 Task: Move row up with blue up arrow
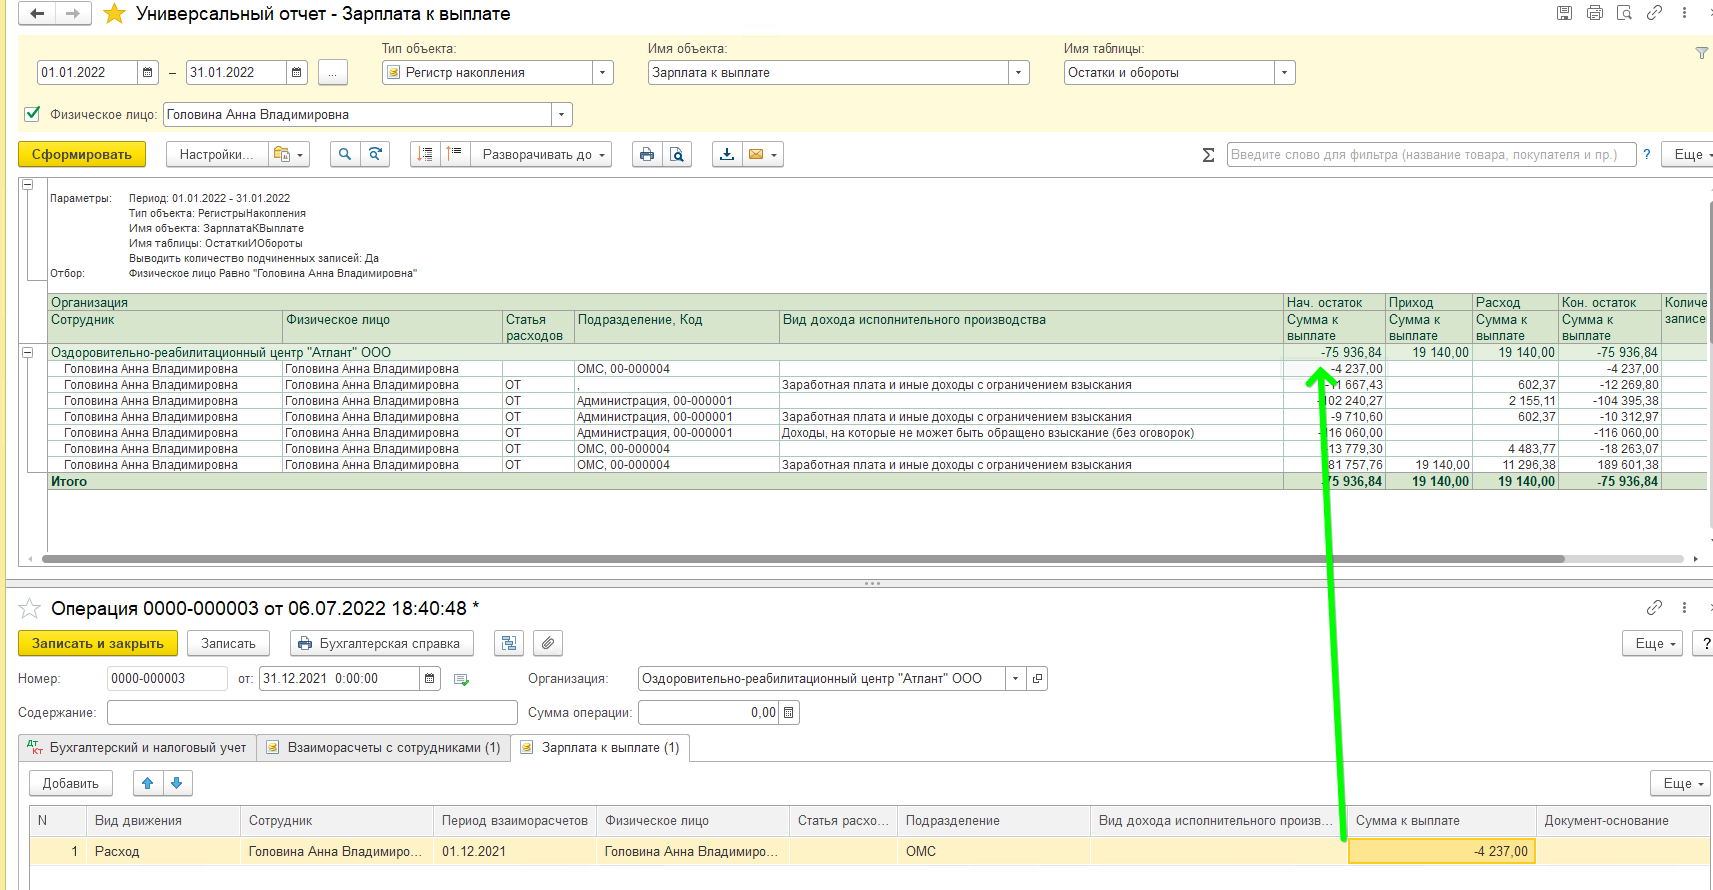(148, 783)
